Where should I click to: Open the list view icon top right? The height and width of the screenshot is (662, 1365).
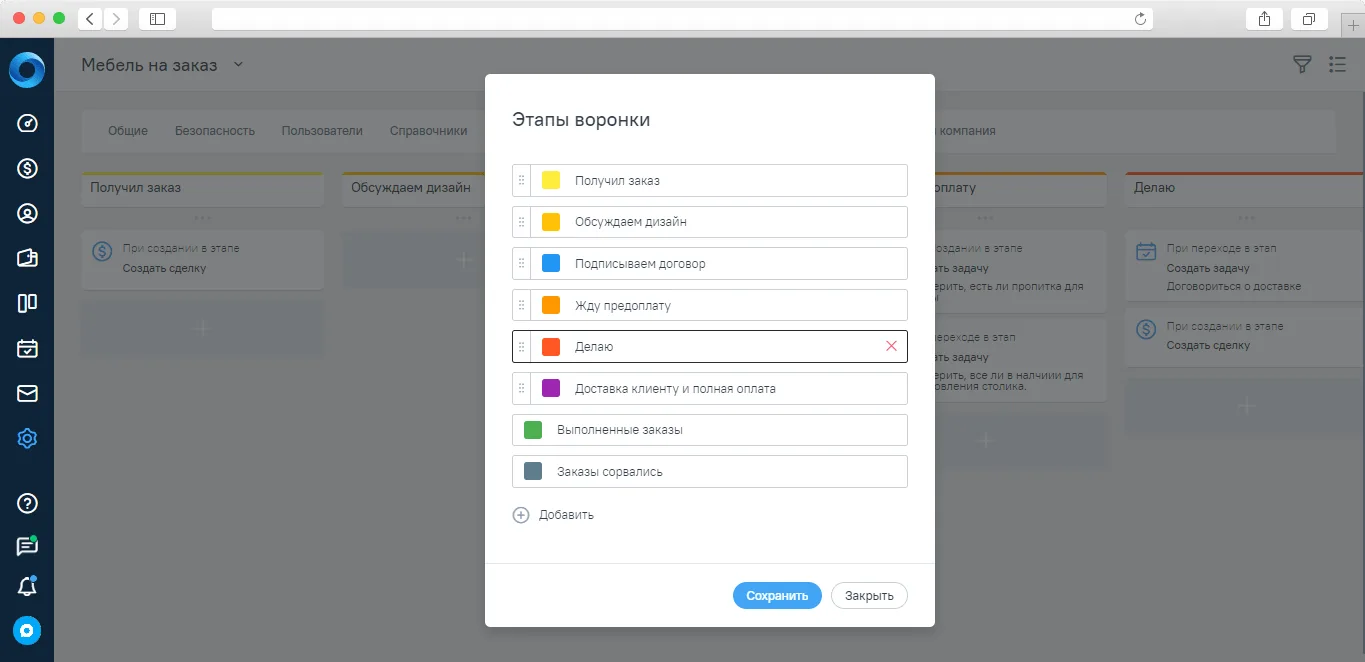pyautogui.click(x=1337, y=65)
